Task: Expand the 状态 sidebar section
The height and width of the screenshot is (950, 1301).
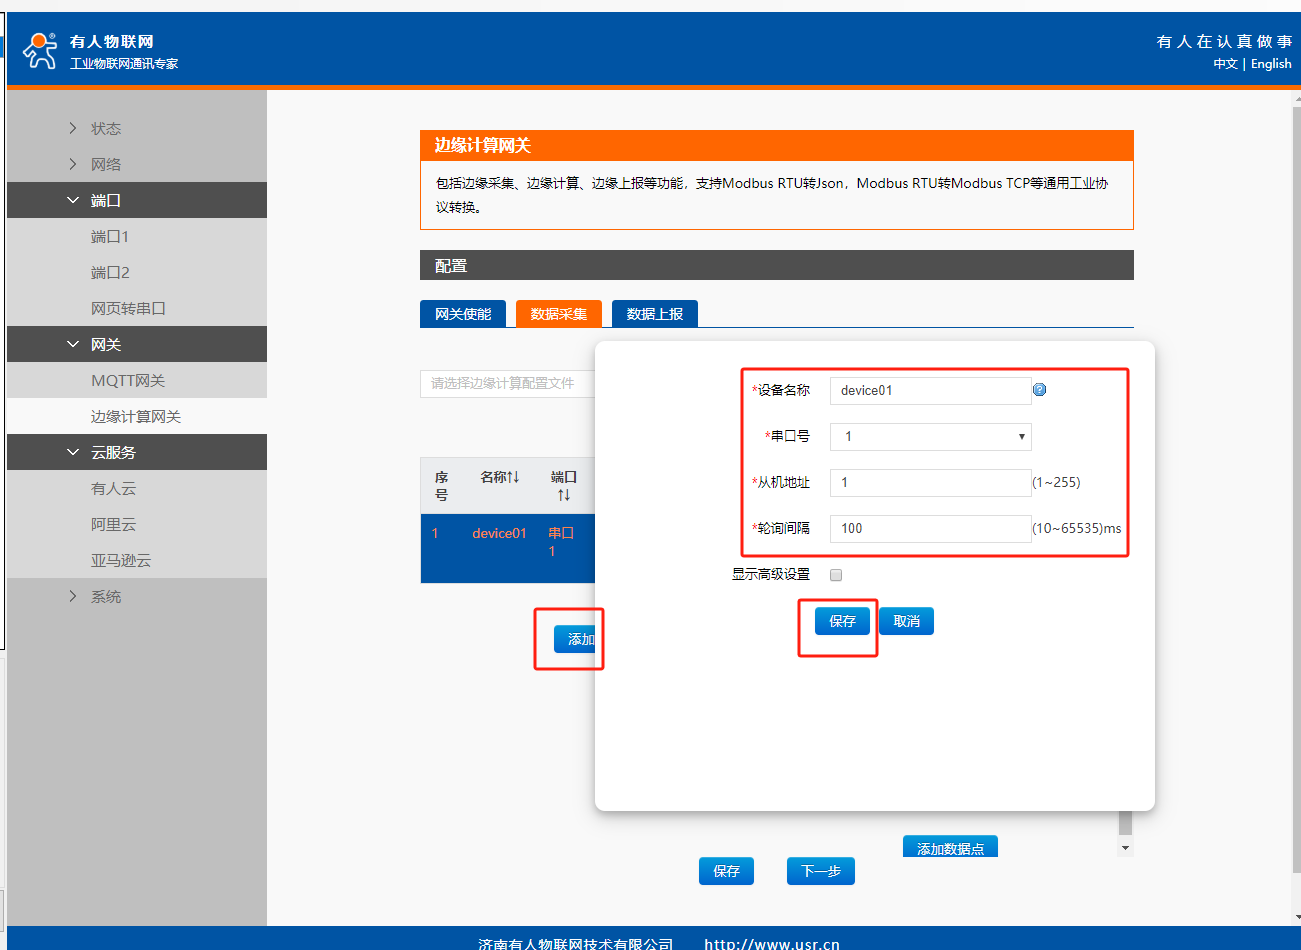Action: click(x=105, y=128)
